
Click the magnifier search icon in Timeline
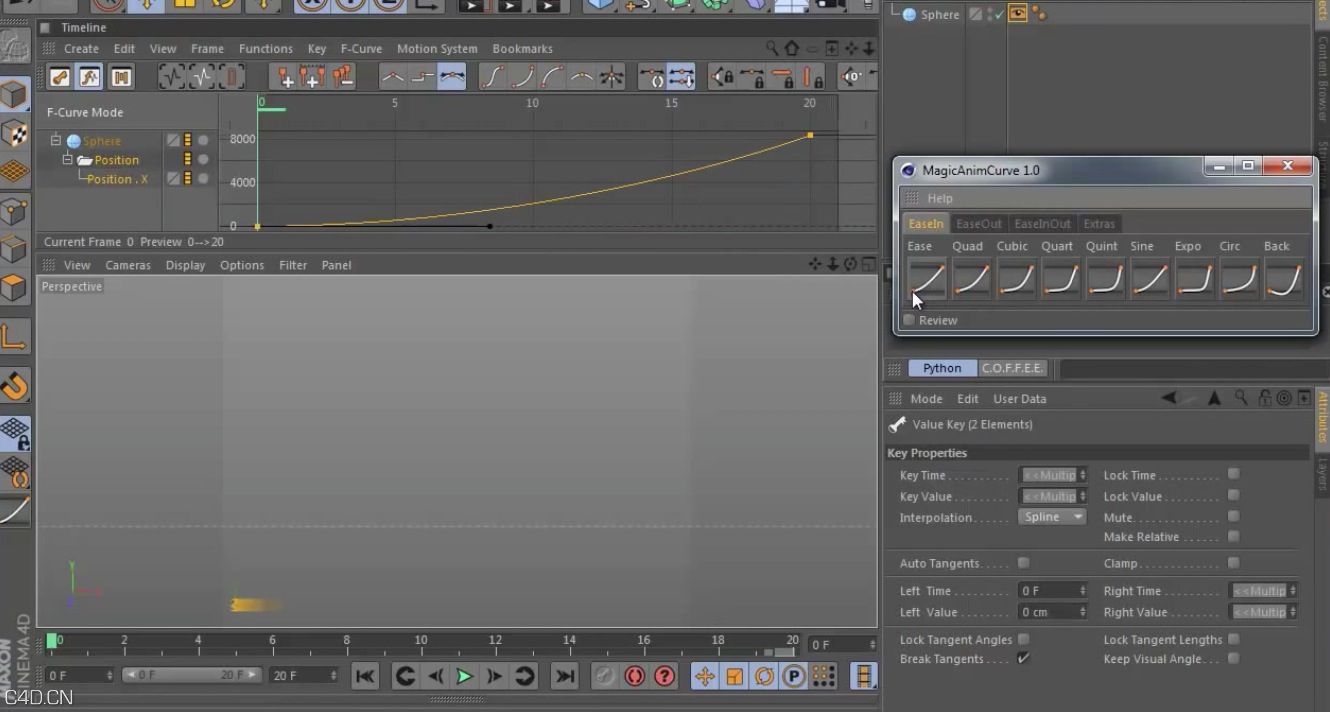[x=771, y=48]
